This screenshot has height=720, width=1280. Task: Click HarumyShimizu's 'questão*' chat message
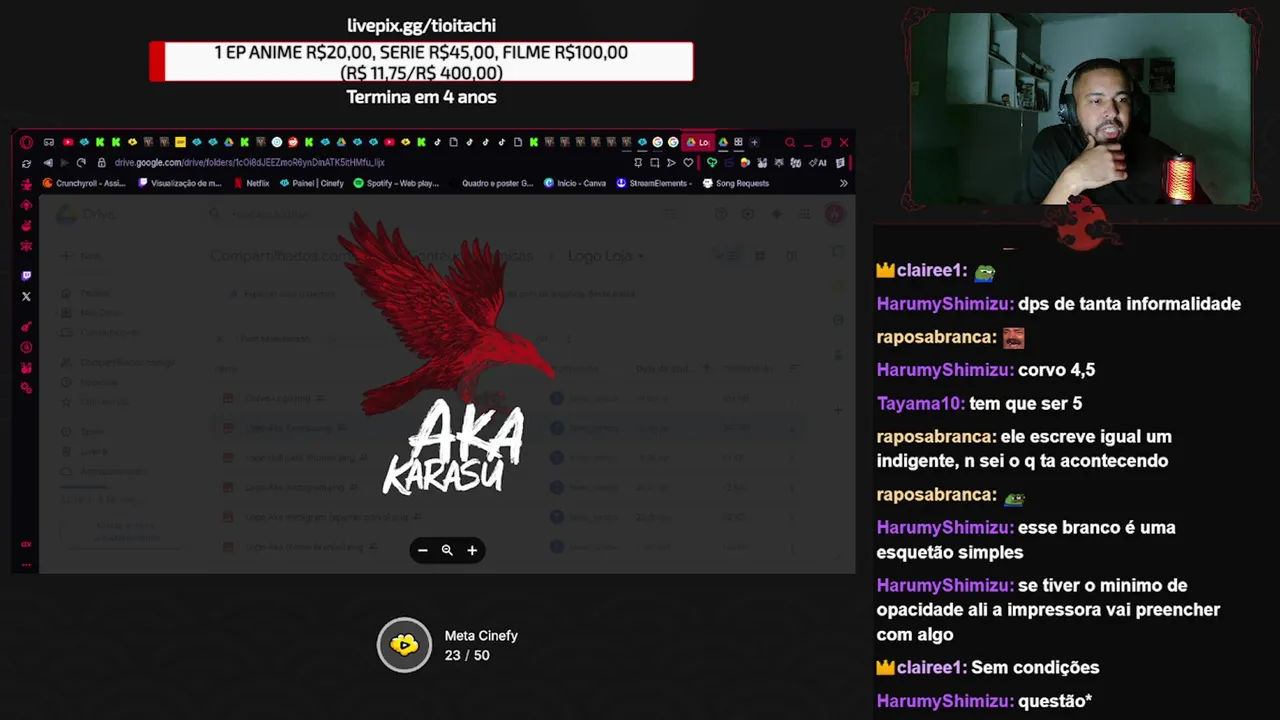tap(984, 701)
